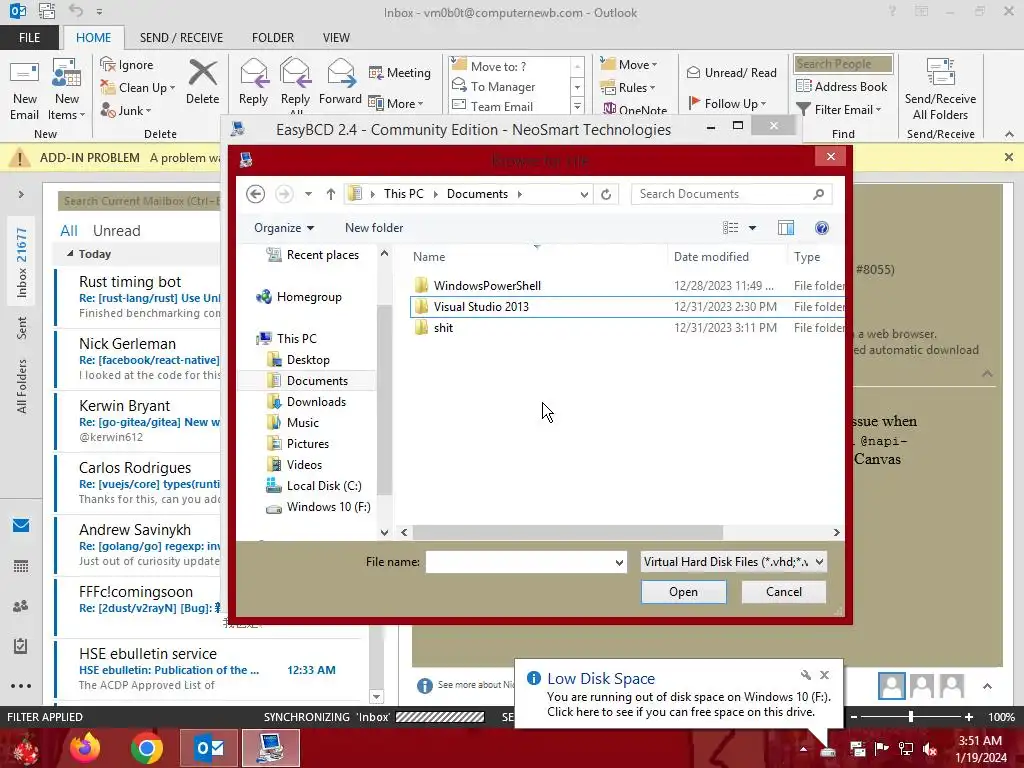Select Visual Studio 2013 folder
1024x768 pixels.
[627, 307]
